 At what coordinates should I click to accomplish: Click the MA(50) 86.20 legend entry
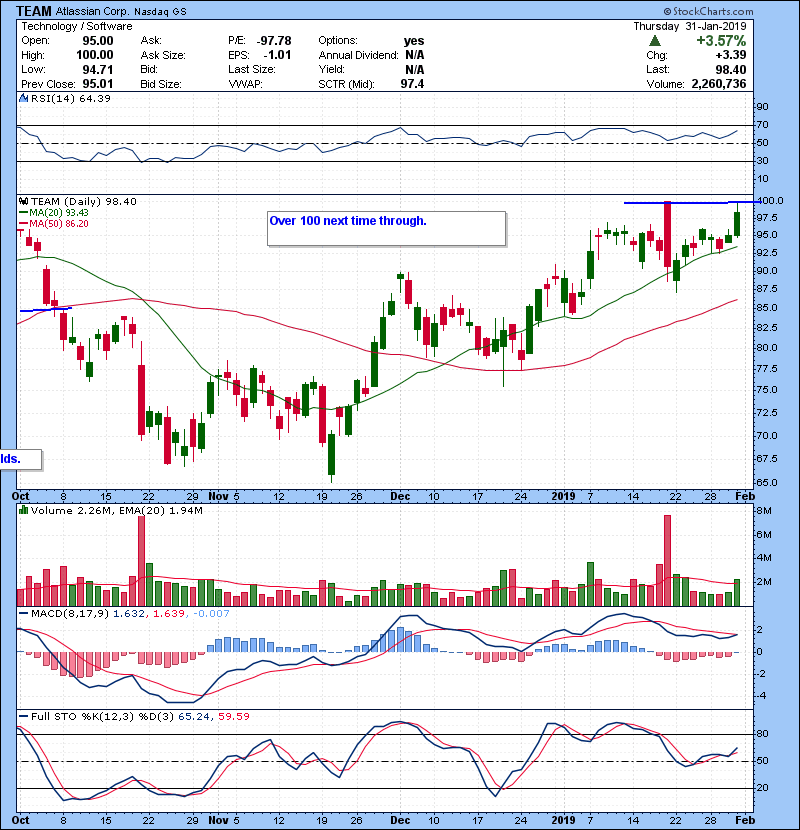54,224
